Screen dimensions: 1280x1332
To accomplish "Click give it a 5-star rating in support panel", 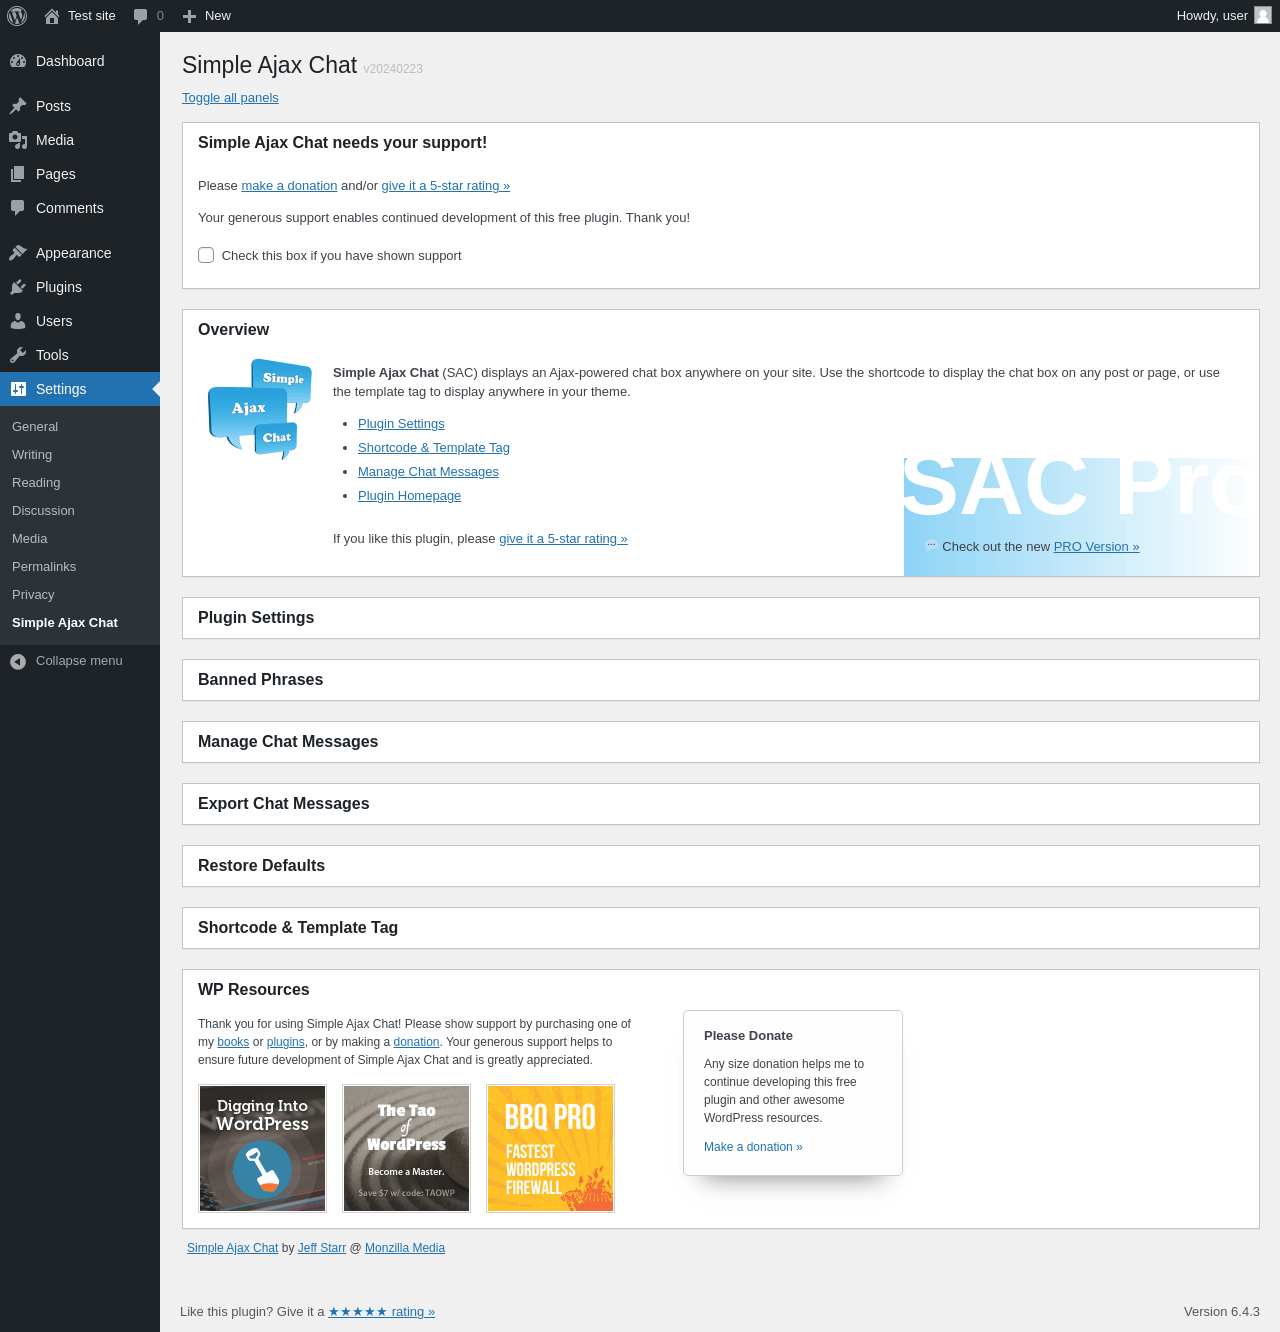I will (446, 186).
